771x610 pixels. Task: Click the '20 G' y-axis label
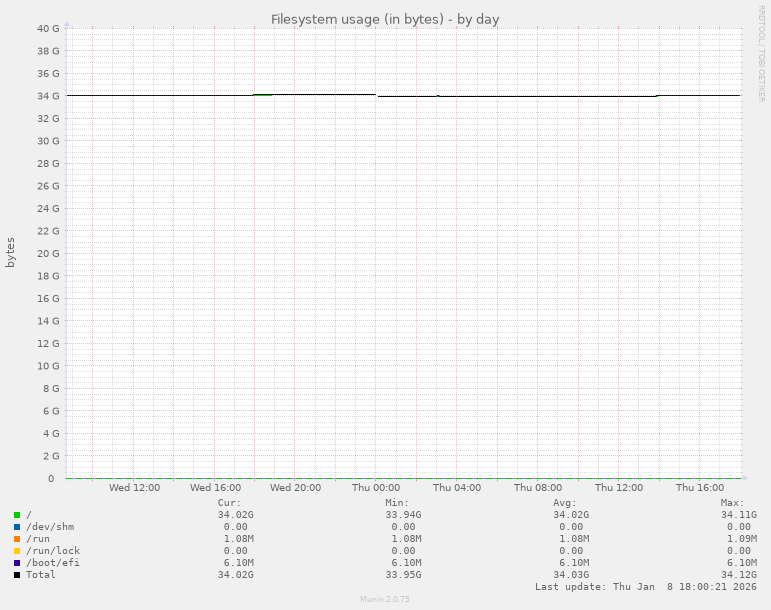tap(48, 254)
